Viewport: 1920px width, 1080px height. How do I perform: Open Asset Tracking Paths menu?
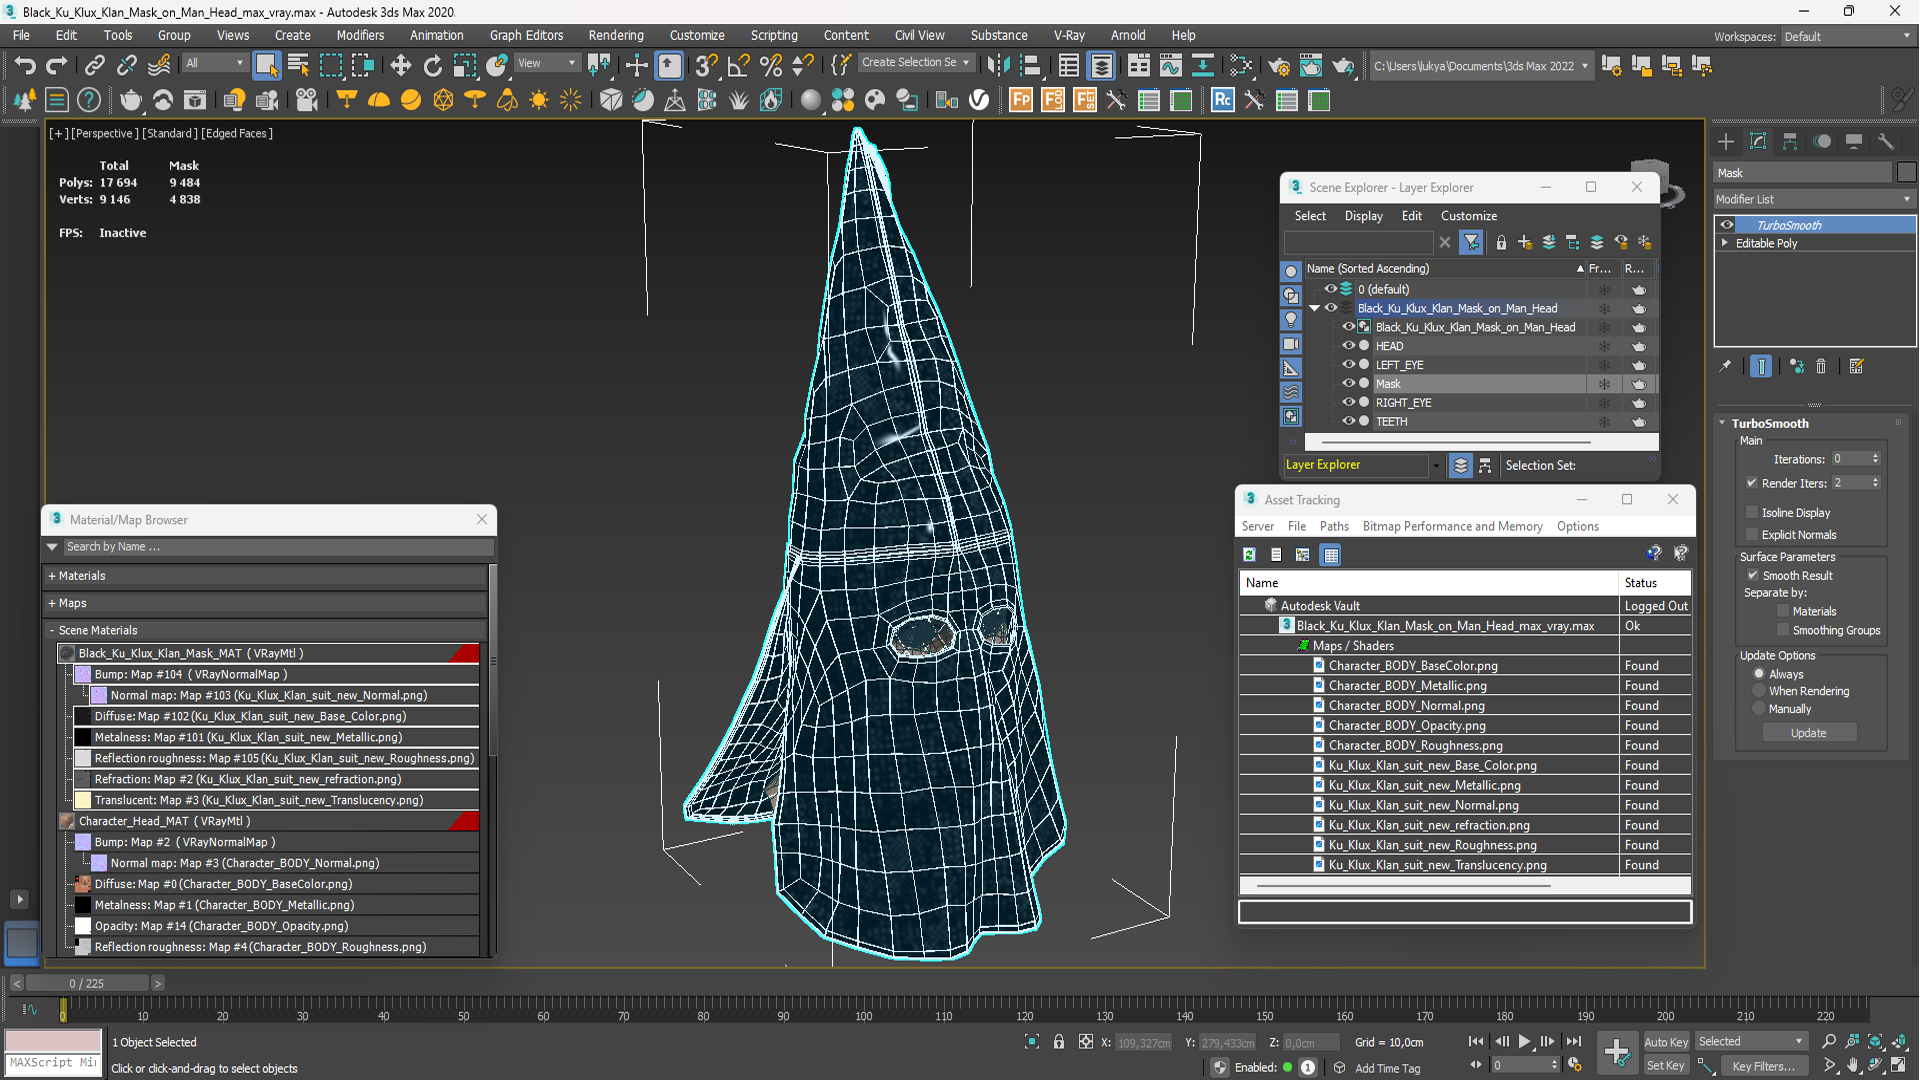click(x=1333, y=527)
